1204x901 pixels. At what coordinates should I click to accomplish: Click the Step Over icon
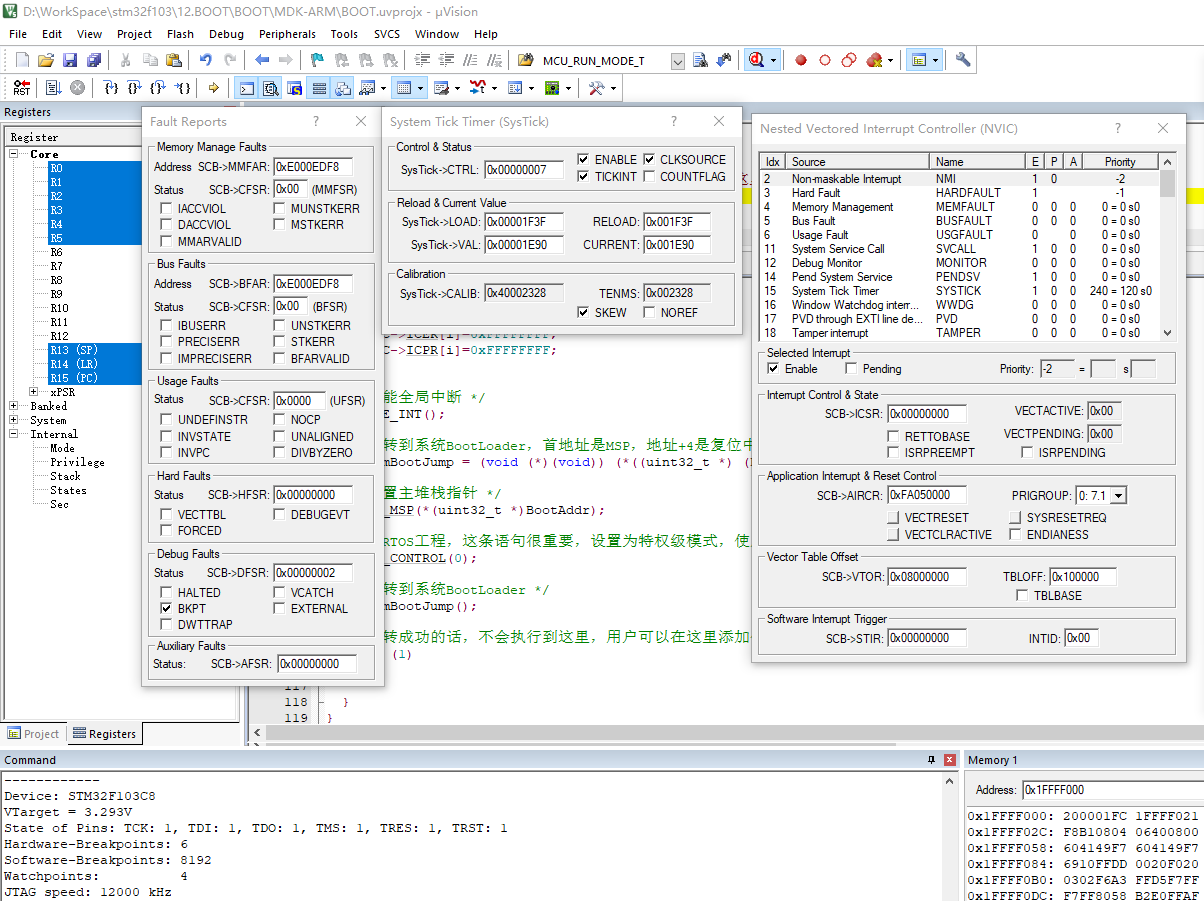[136, 88]
